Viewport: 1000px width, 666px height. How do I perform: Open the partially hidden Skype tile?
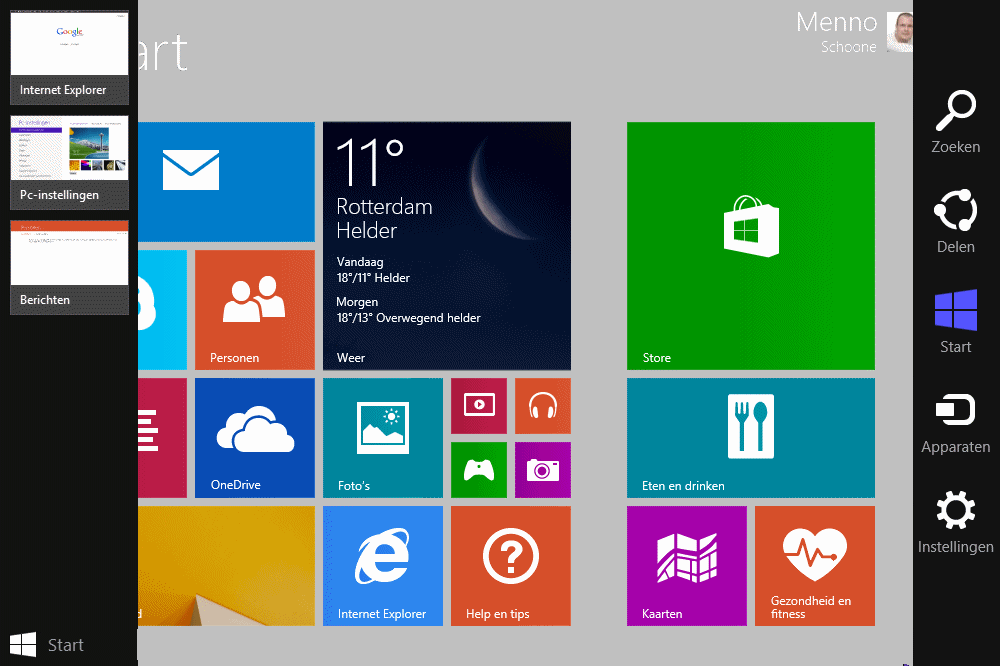(163, 310)
